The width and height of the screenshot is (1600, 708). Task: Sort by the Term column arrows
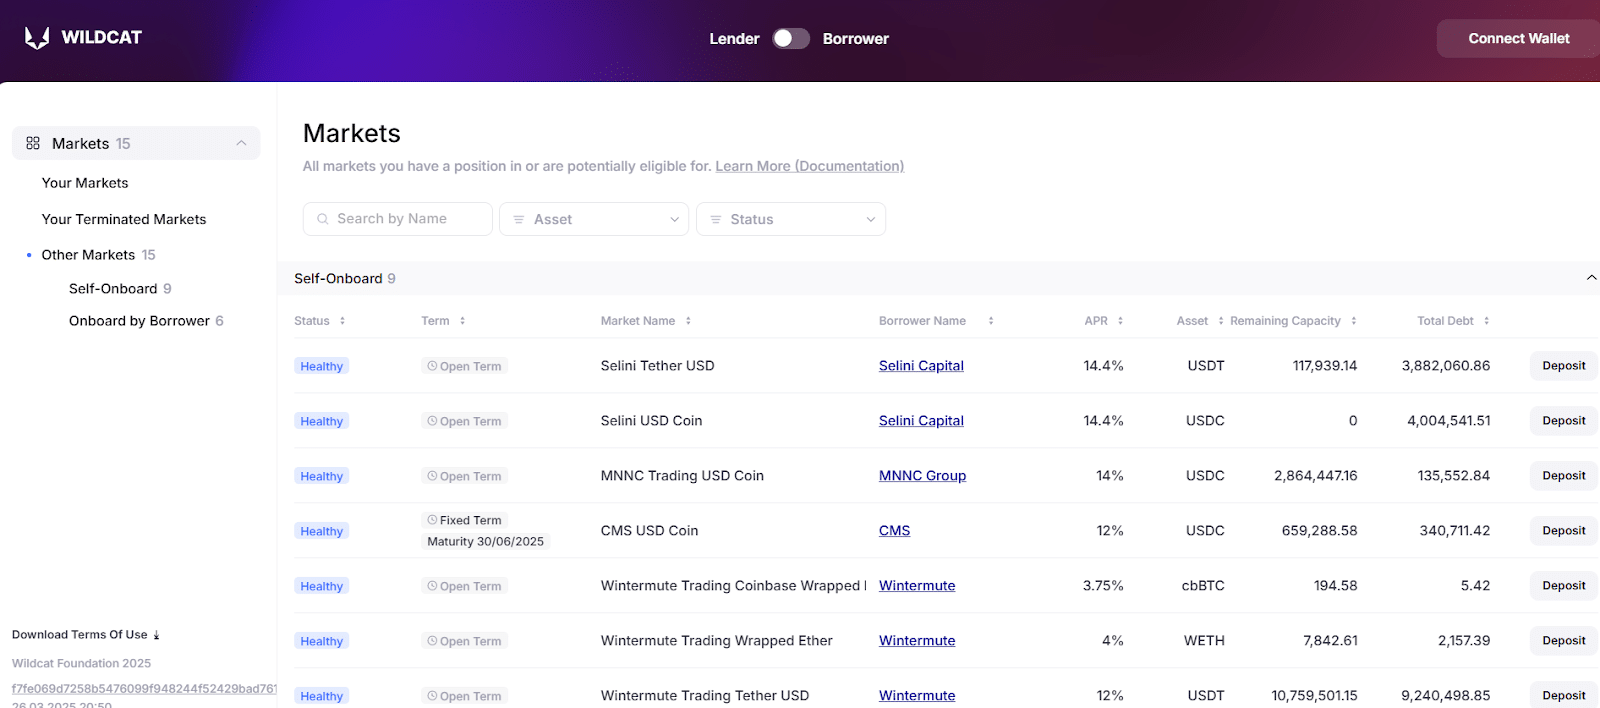(462, 321)
